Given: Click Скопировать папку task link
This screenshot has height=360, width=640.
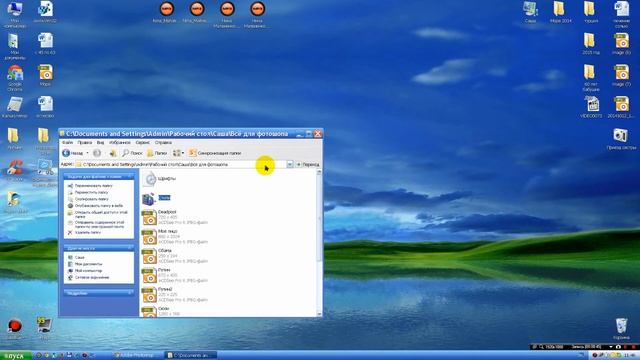Looking at the screenshot, I should pyautogui.click(x=91, y=199).
